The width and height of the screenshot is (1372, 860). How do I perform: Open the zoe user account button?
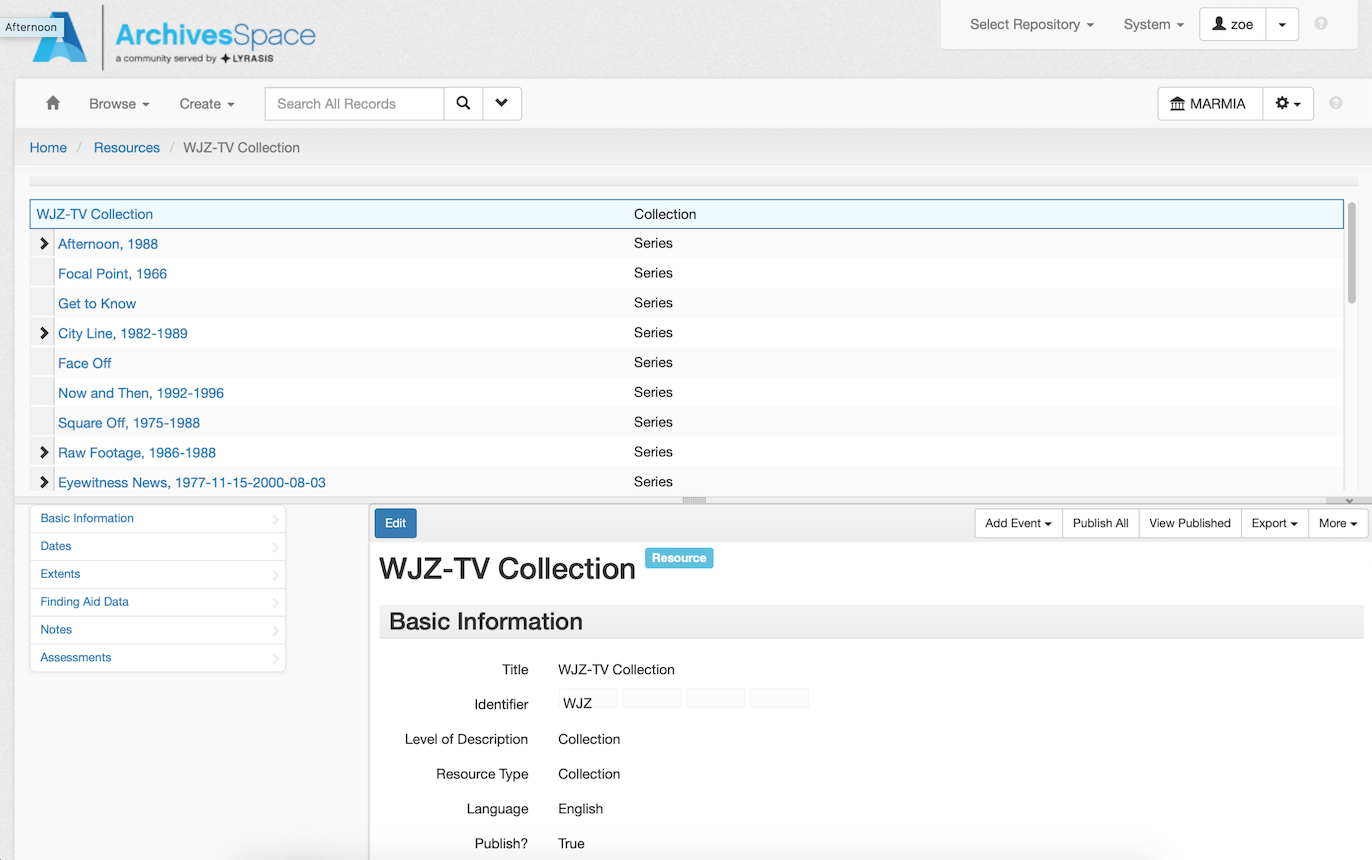[1232, 24]
